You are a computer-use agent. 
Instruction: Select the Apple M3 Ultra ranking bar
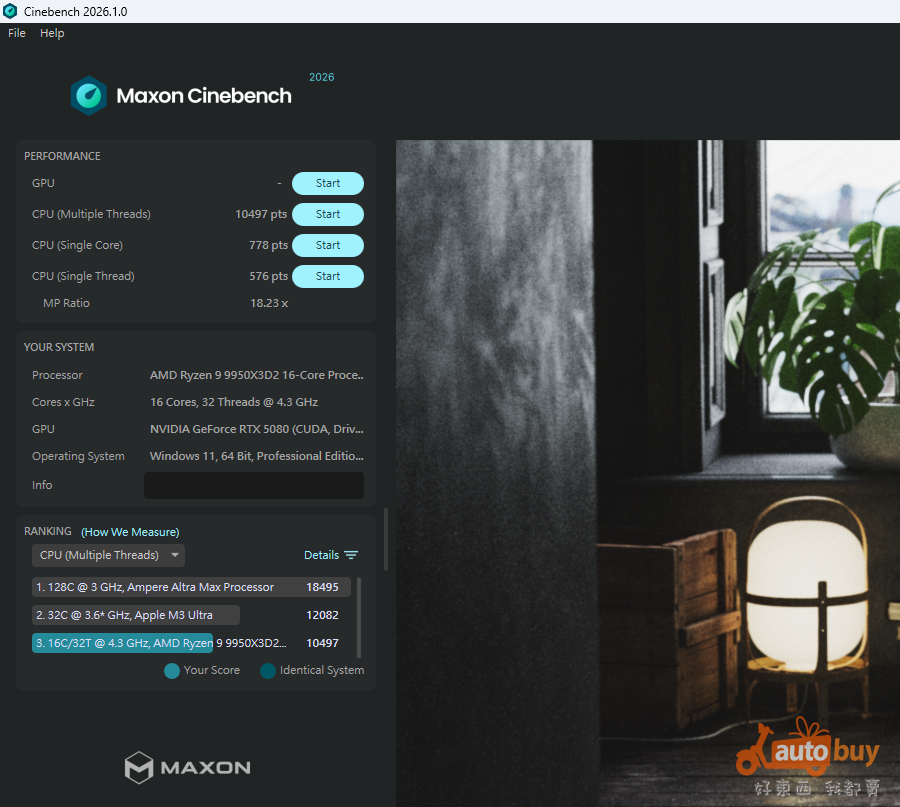pyautogui.click(x=136, y=615)
